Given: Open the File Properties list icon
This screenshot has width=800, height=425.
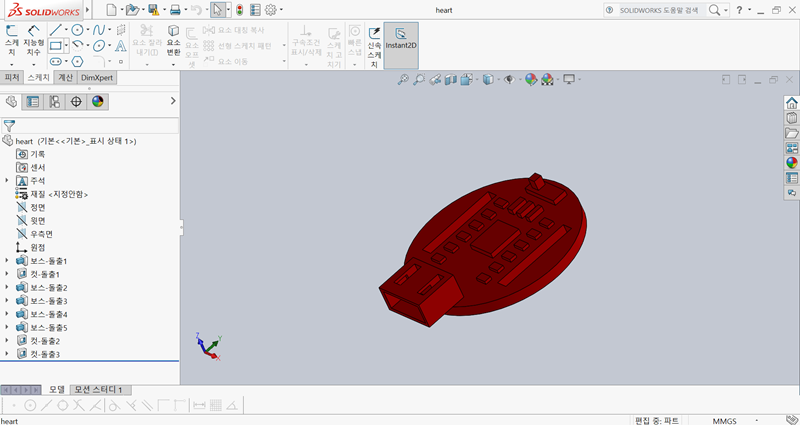Looking at the screenshot, I should (255, 10).
